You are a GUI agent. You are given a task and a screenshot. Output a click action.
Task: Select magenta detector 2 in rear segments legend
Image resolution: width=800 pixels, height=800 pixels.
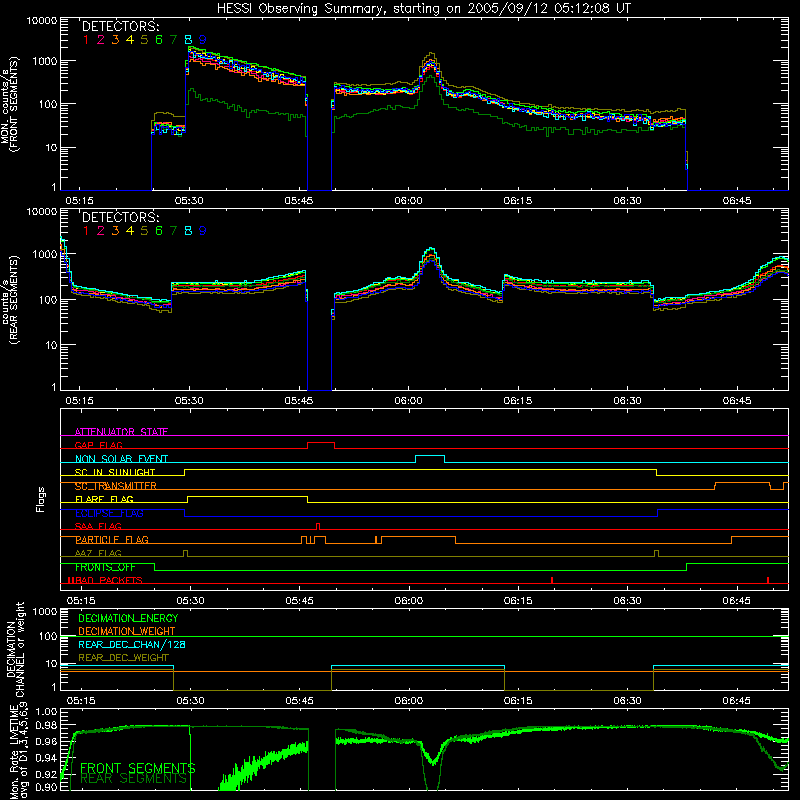(101, 231)
